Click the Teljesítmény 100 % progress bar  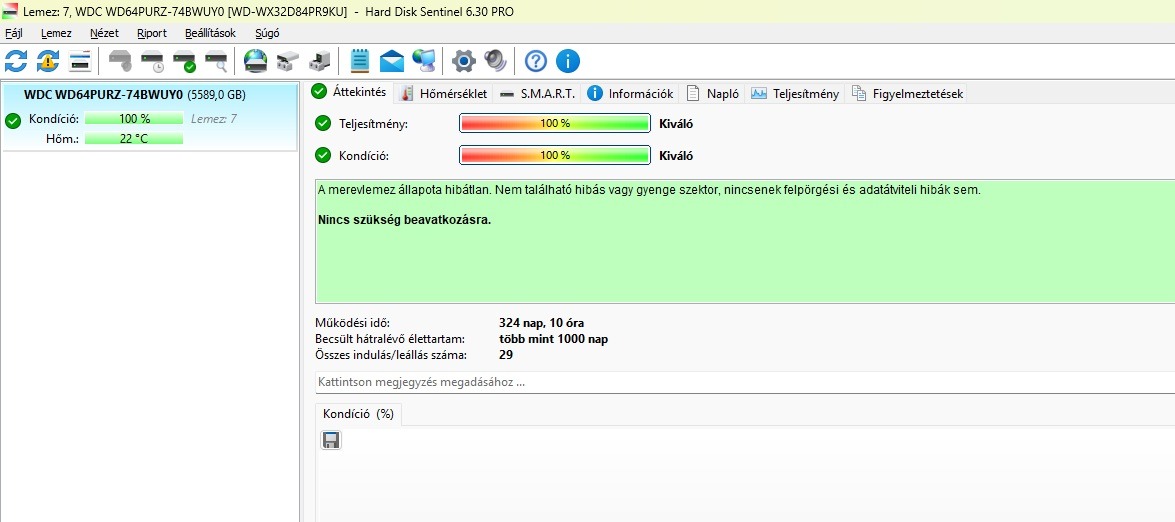554,124
